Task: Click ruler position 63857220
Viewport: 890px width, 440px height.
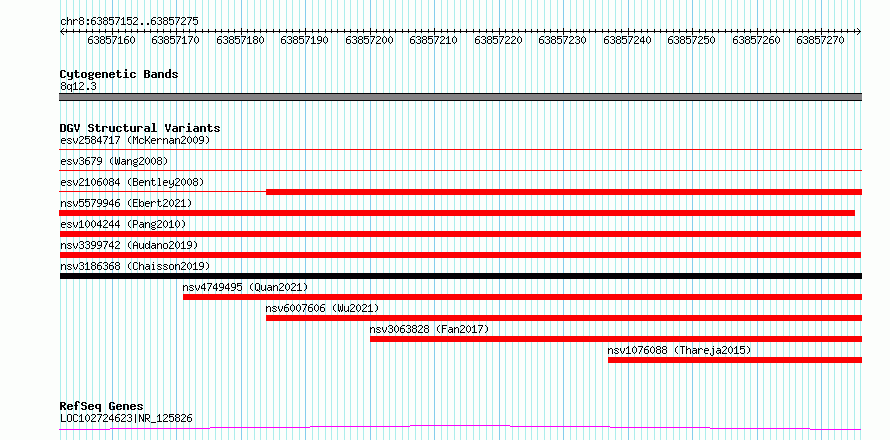Action: (498, 41)
